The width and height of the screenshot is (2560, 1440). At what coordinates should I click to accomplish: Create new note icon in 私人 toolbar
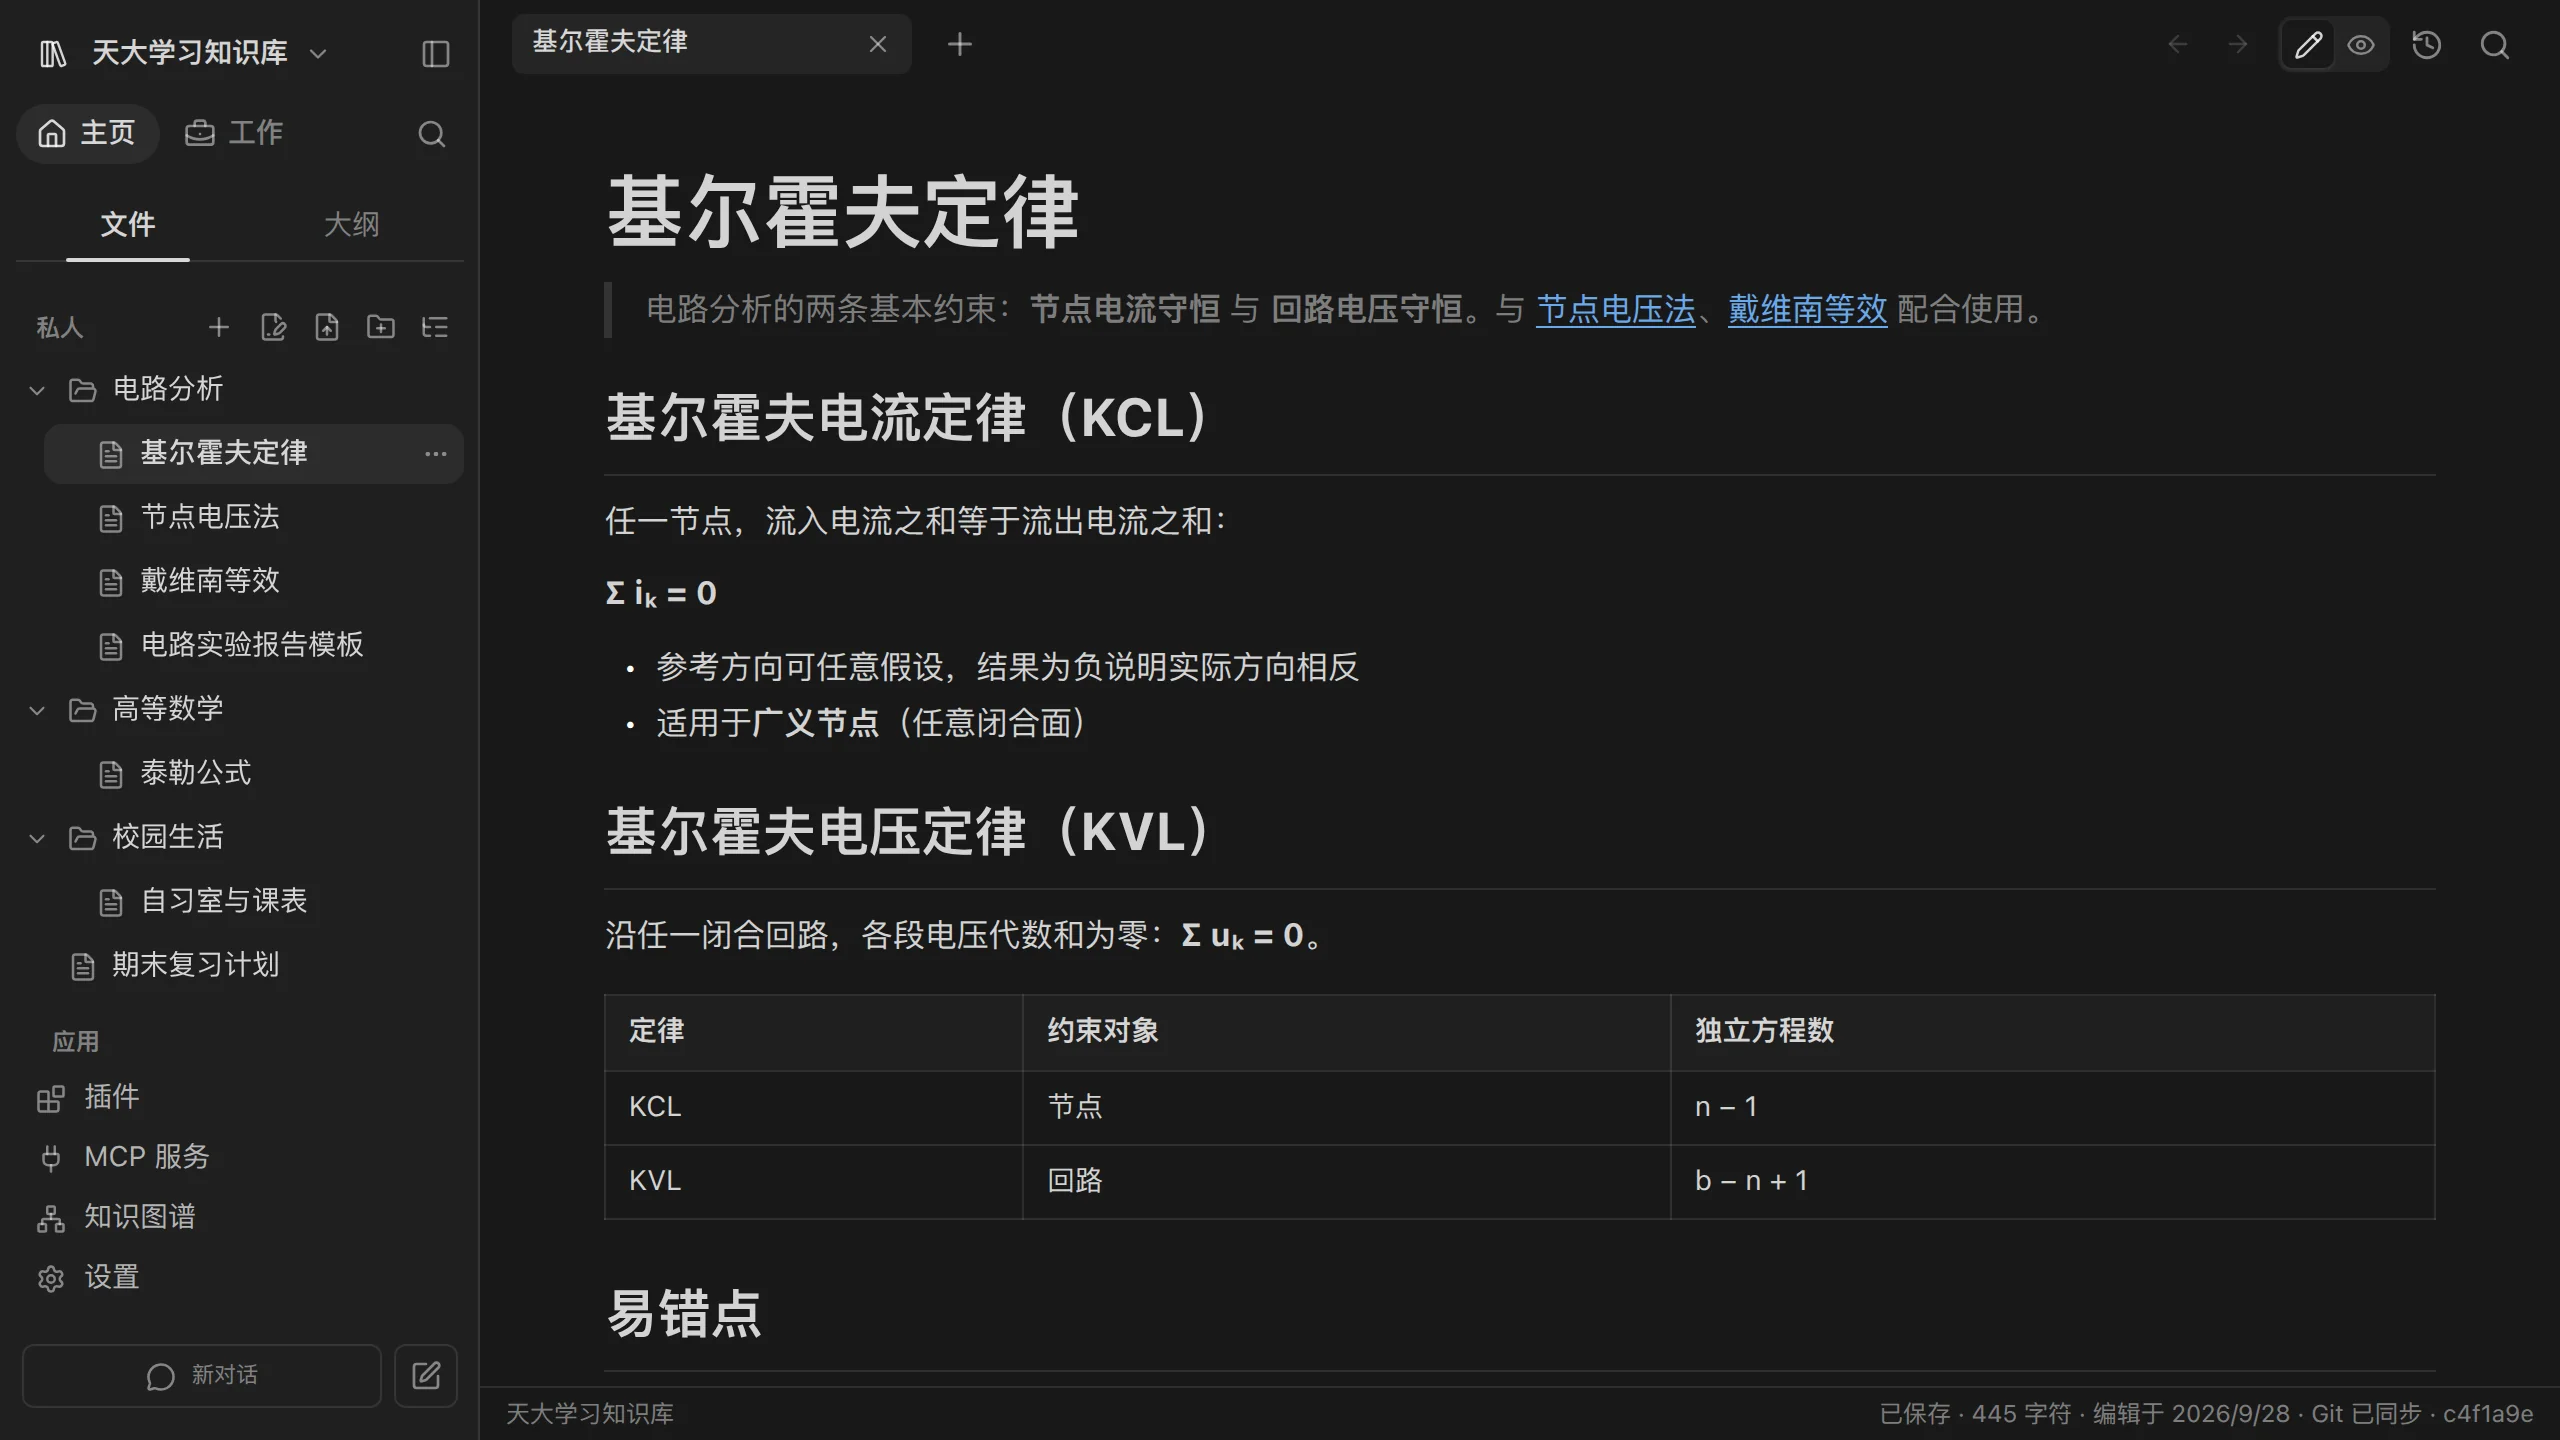point(273,327)
